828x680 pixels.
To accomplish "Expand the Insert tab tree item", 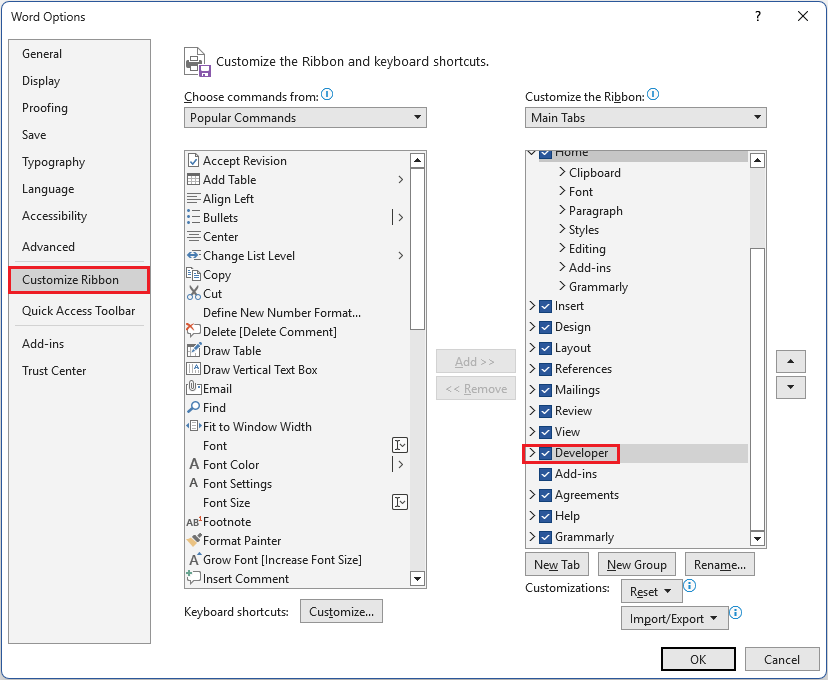I will pos(533,307).
